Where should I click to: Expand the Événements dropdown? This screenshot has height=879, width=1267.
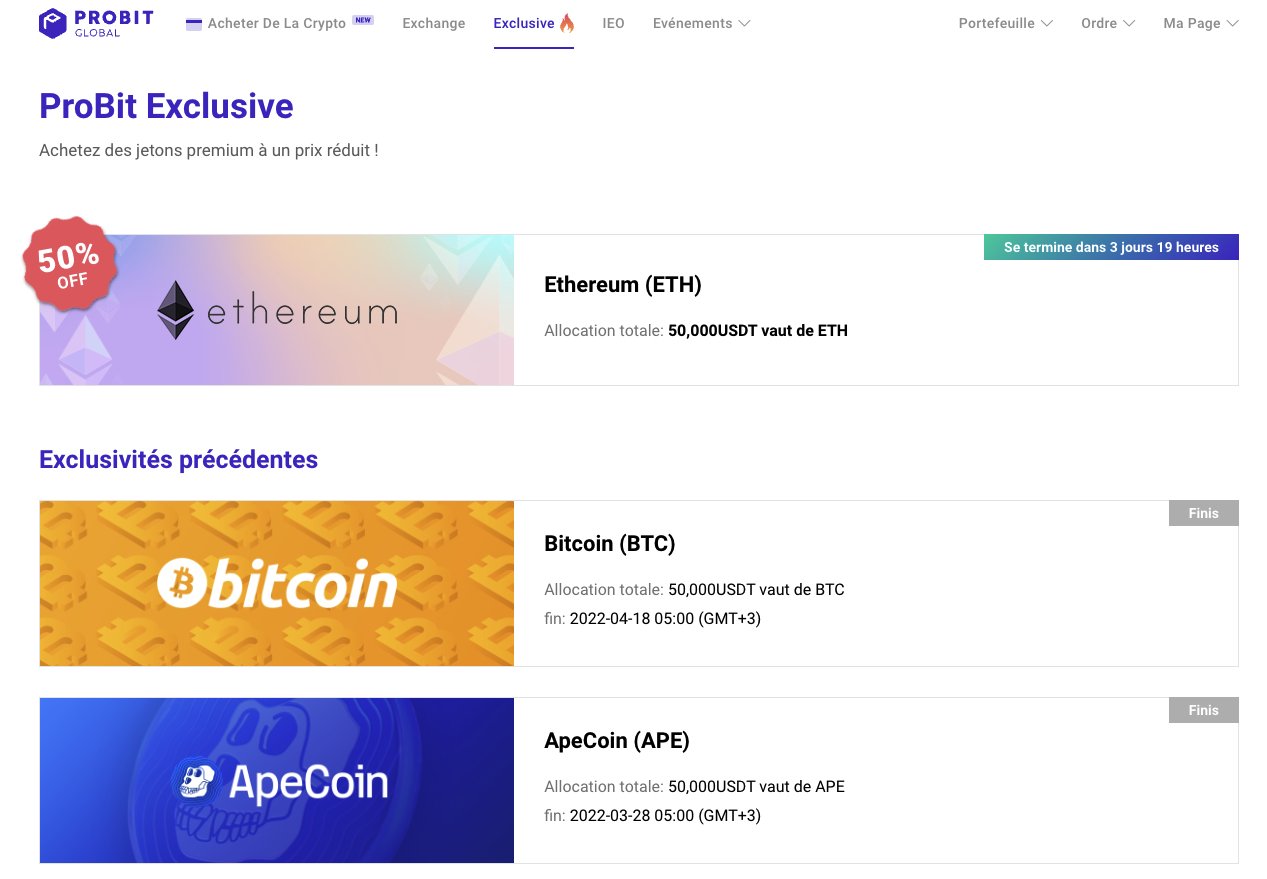click(701, 22)
